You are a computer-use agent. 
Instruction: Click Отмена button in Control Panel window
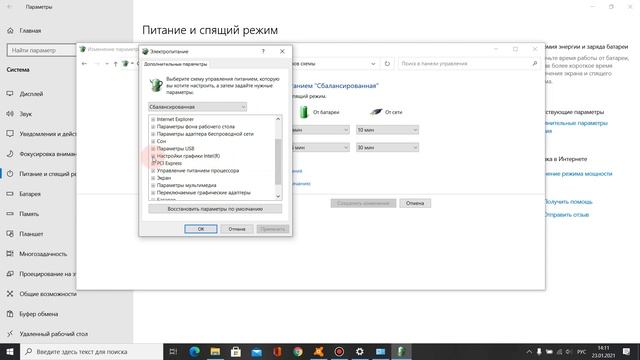(x=415, y=203)
